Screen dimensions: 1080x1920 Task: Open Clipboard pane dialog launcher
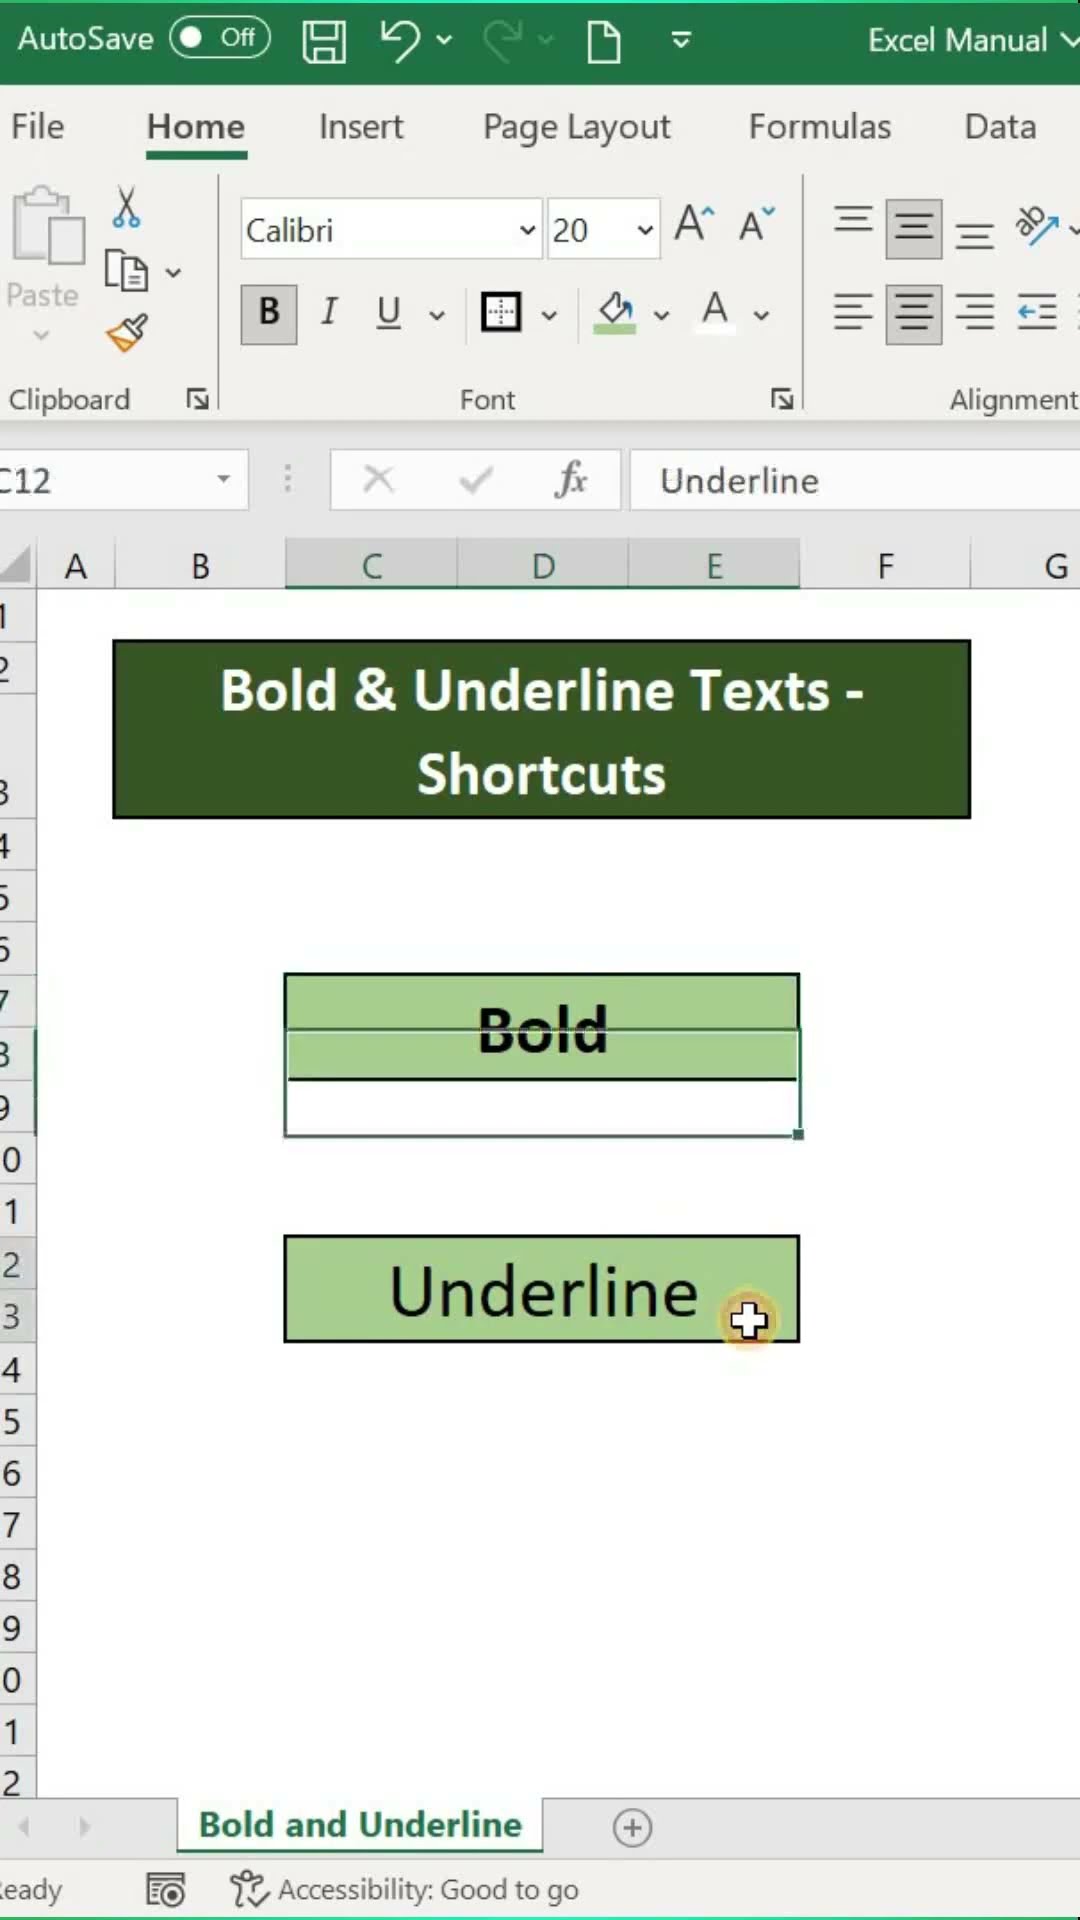tap(198, 400)
